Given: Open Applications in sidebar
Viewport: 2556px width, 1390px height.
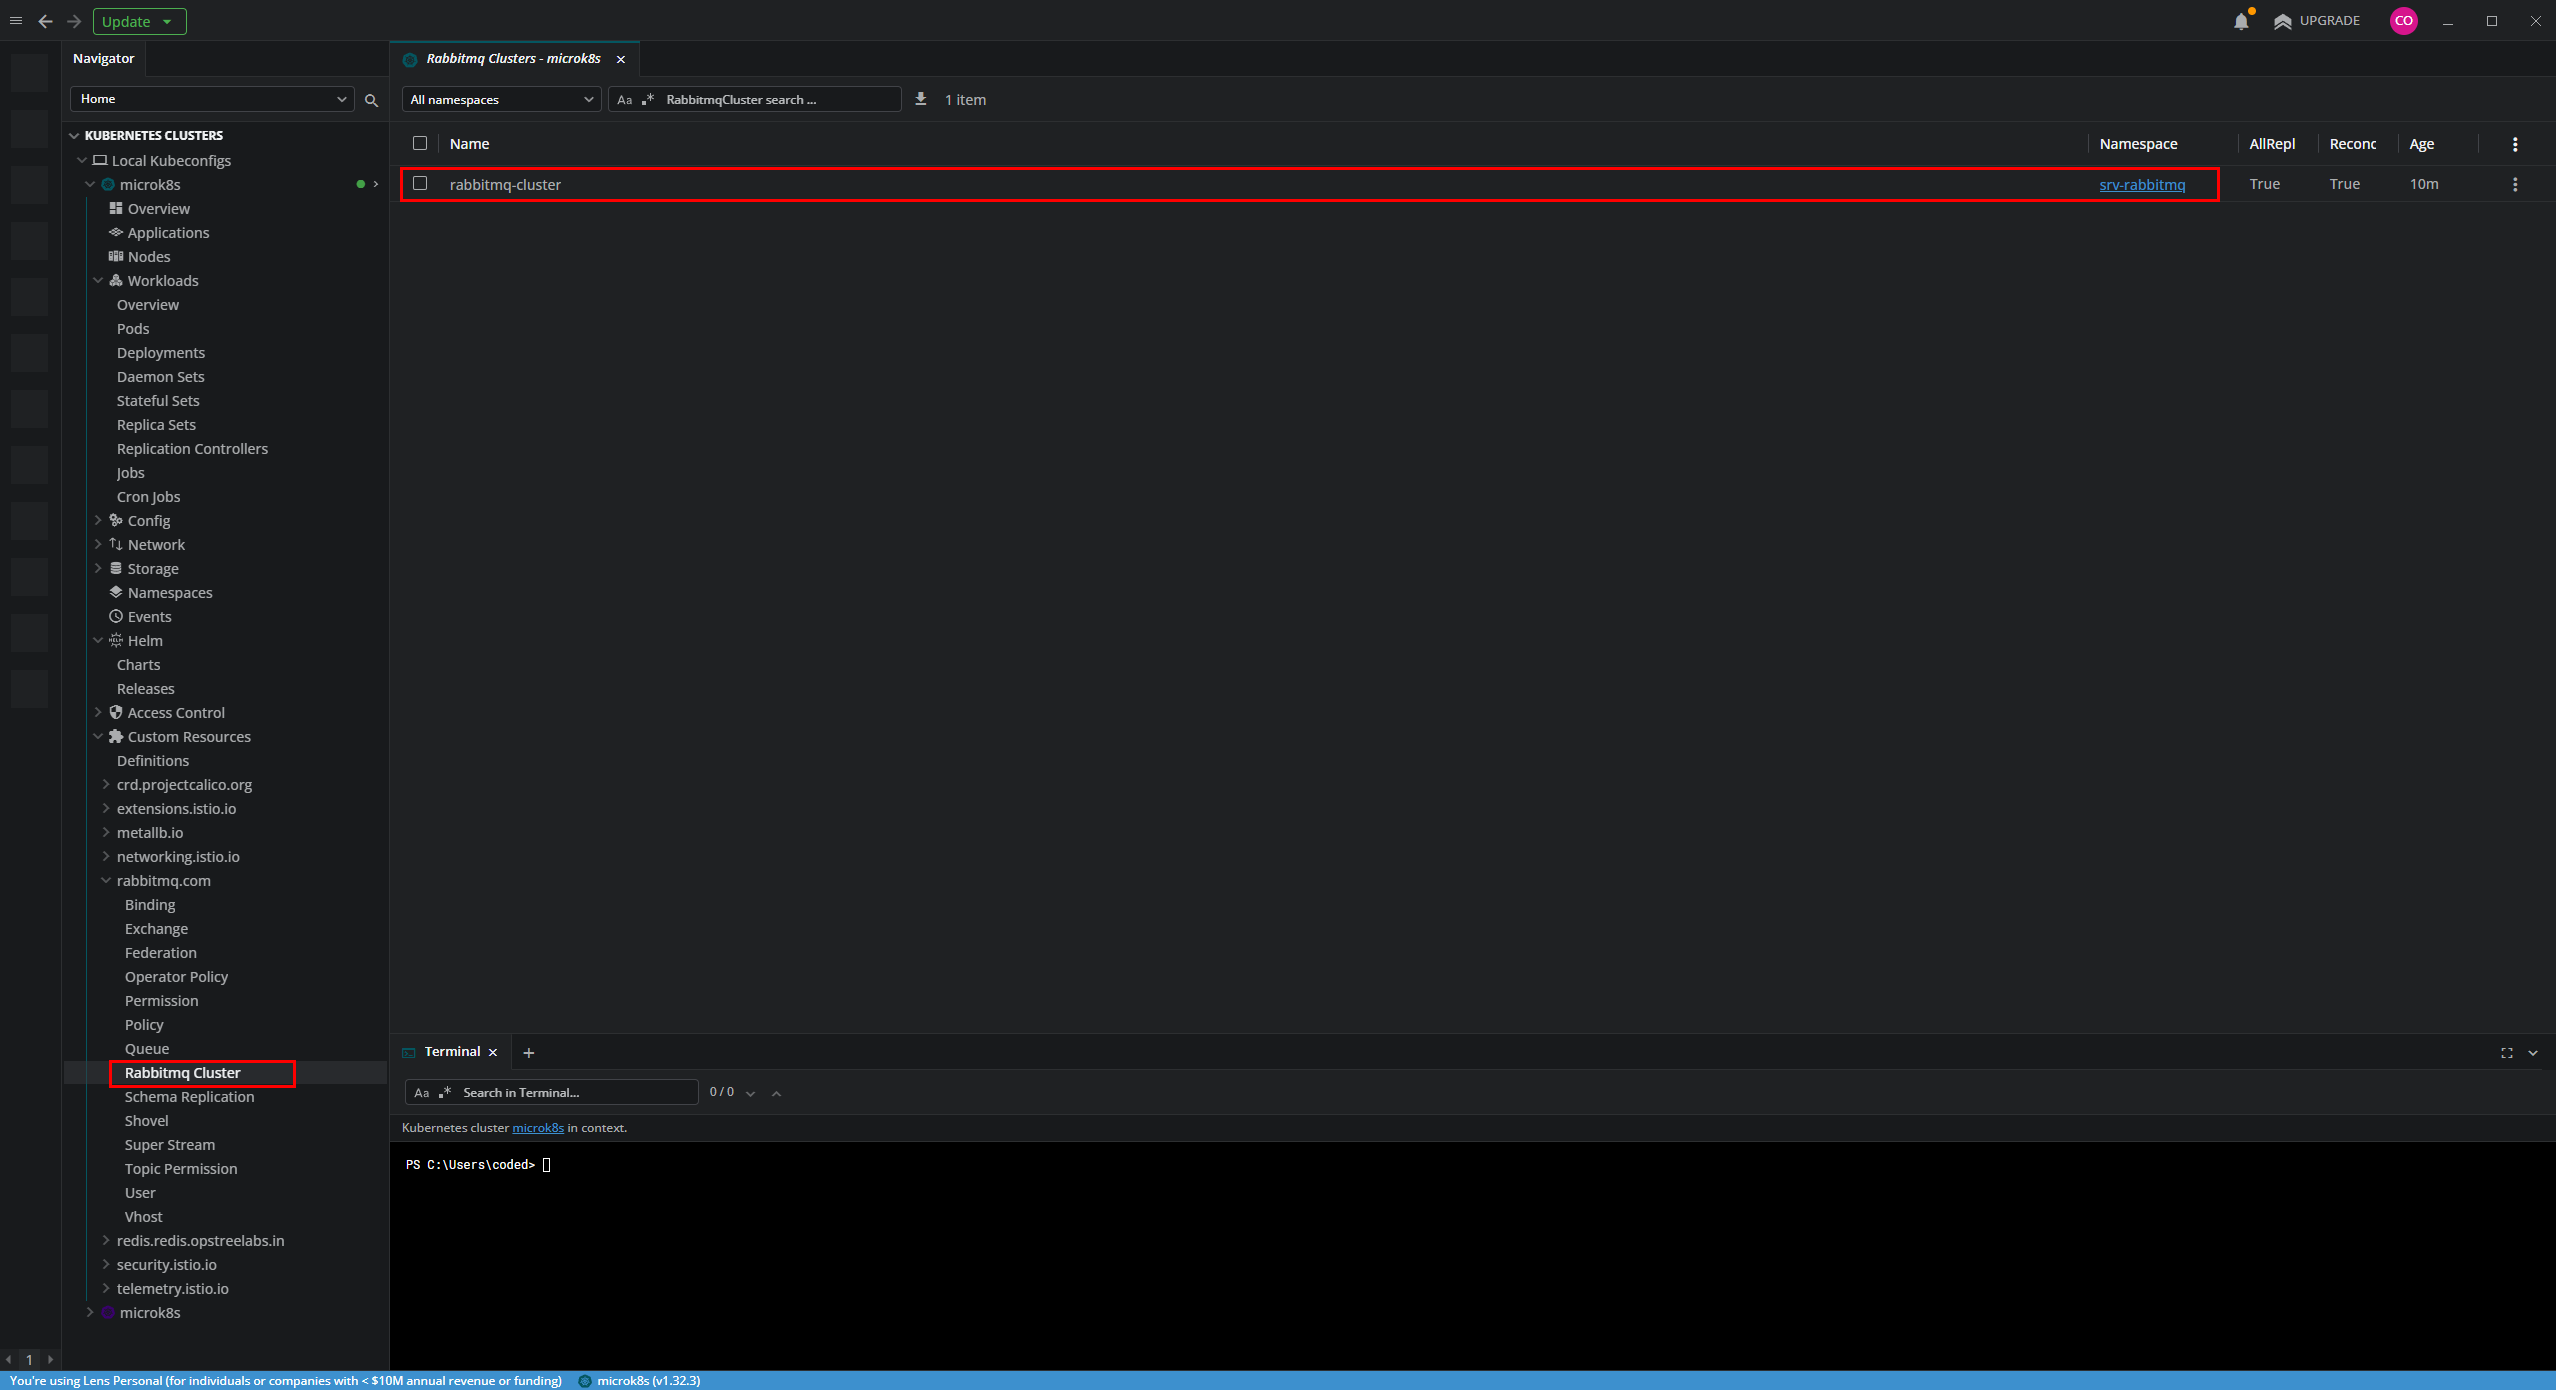Looking at the screenshot, I should pos(168,232).
